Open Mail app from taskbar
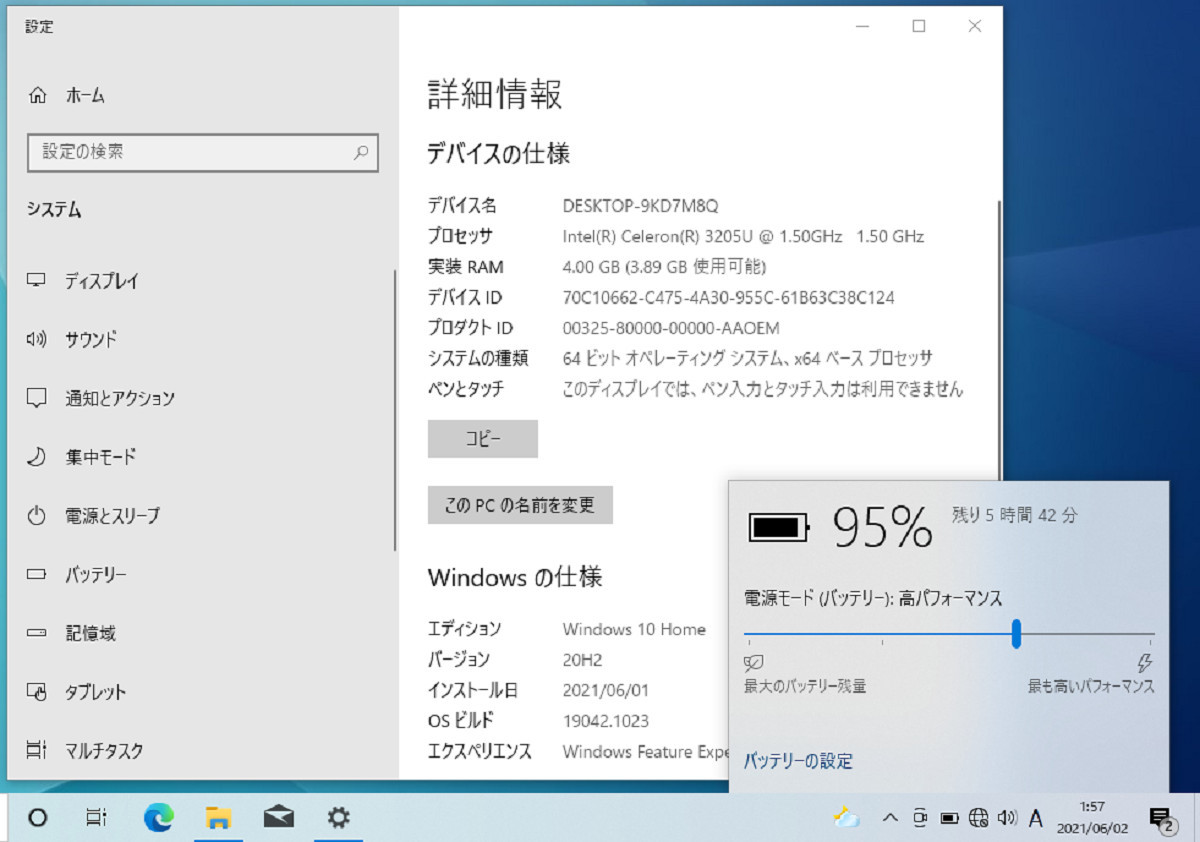Screen dimensions: 1200x842 [x=278, y=818]
